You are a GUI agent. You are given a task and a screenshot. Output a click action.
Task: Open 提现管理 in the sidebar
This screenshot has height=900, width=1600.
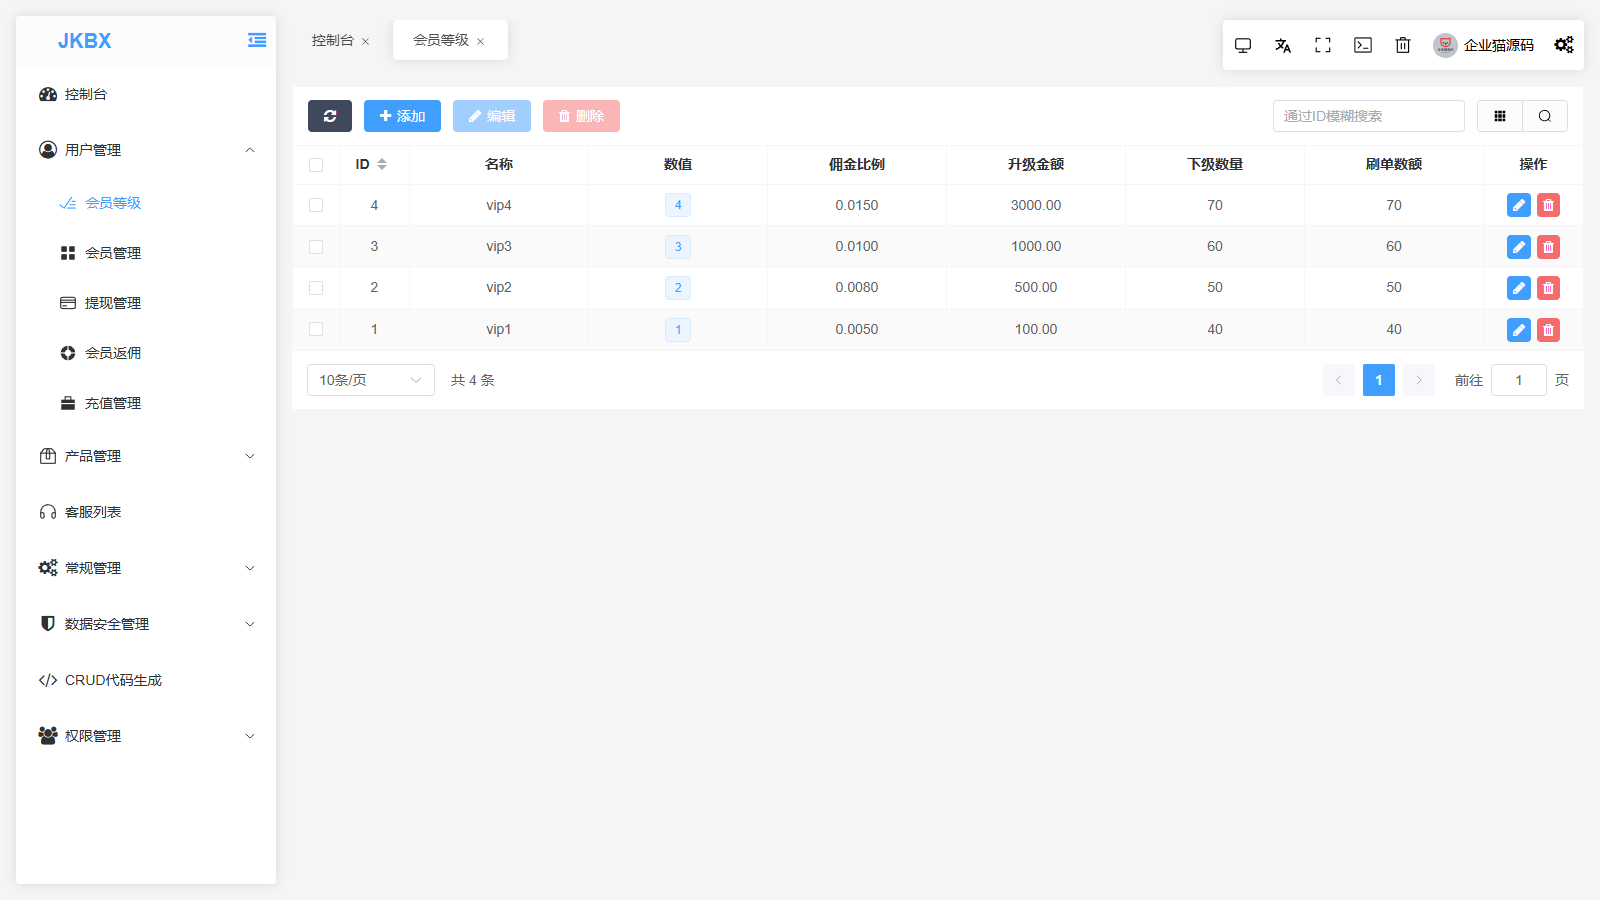[x=112, y=303]
